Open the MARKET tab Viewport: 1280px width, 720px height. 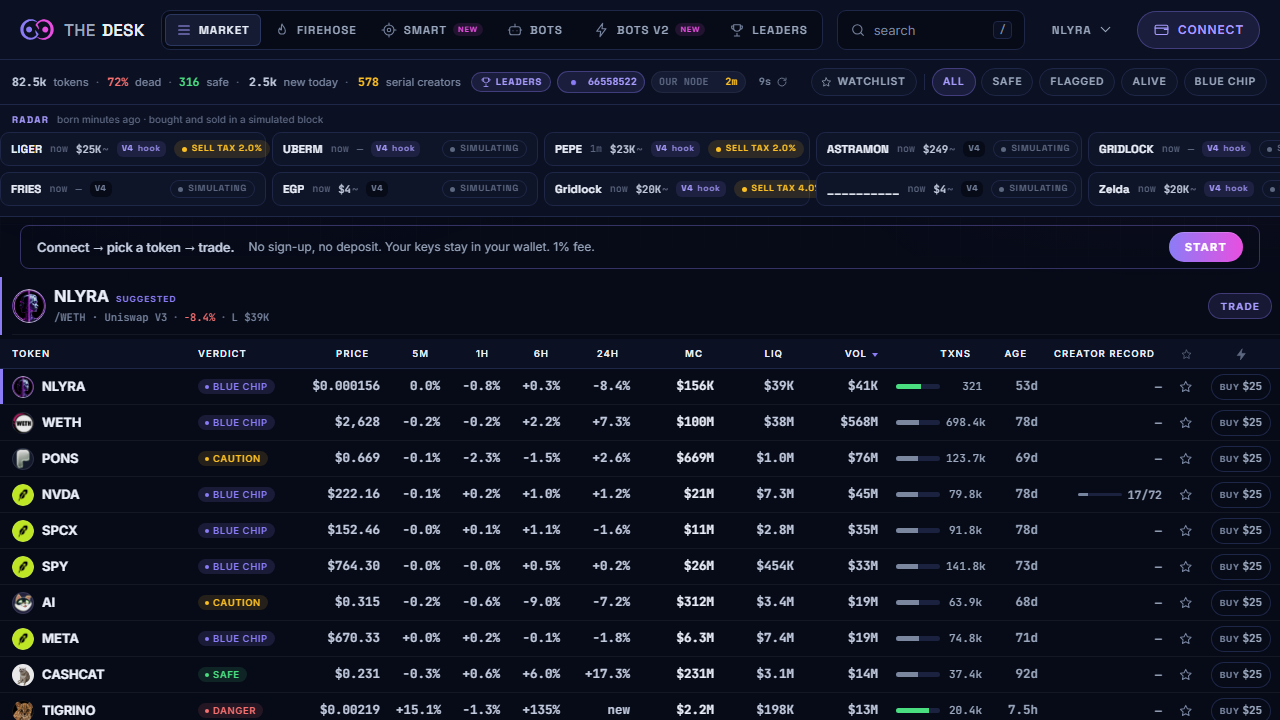[x=213, y=30]
